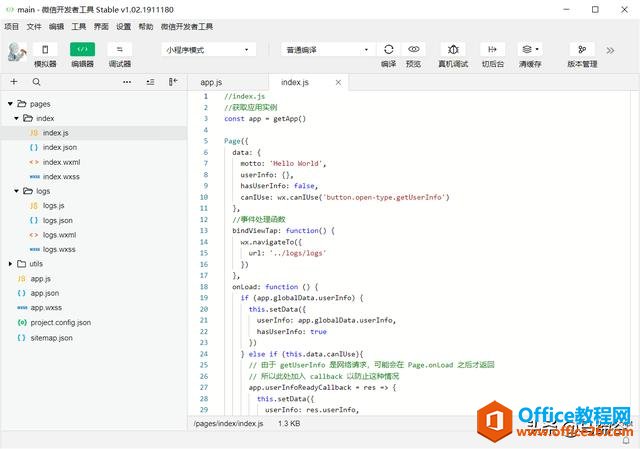The width and height of the screenshot is (640, 449).
Task: Open project.config.json in file tree
Action: click(94, 322)
